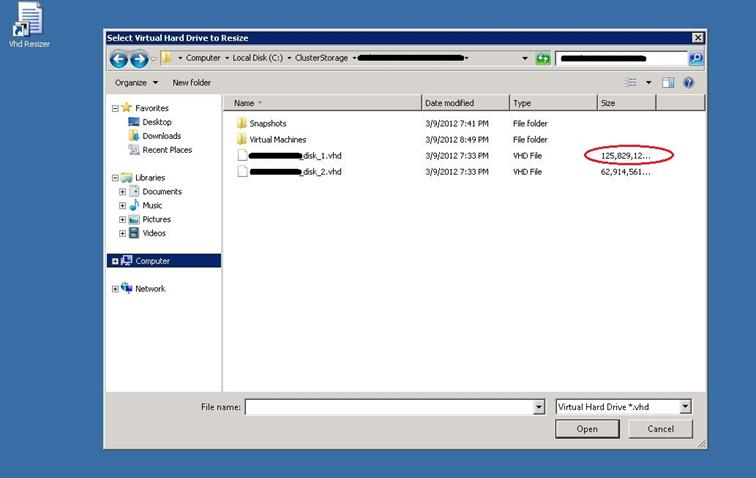This screenshot has width=756, height=478.
Task: Toggle the preview pane icon
Action: click(668, 83)
